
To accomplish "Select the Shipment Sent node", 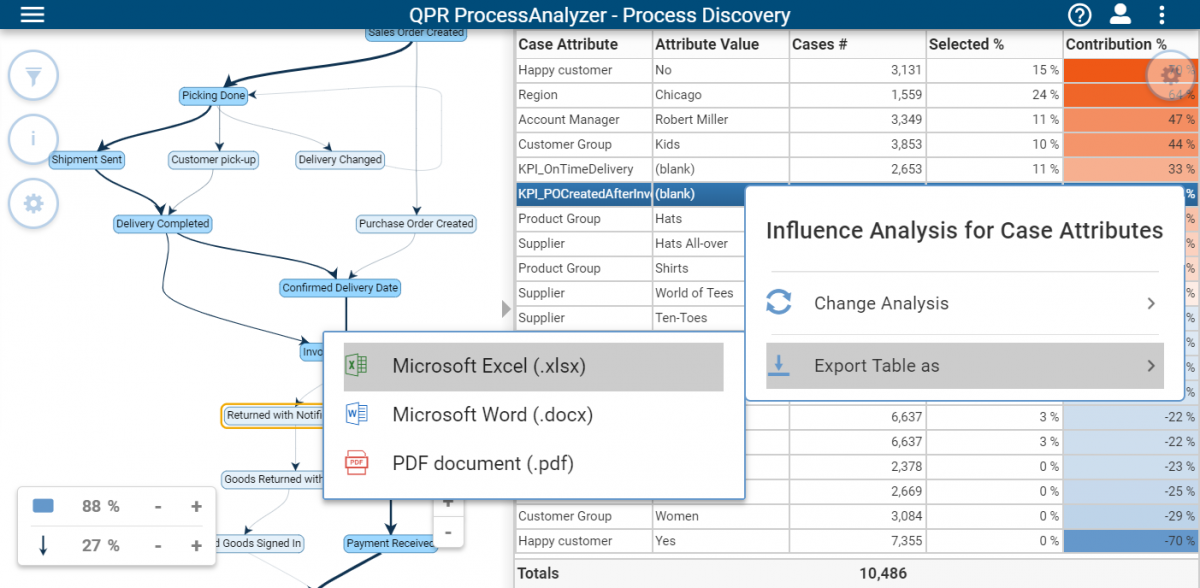I will point(88,160).
